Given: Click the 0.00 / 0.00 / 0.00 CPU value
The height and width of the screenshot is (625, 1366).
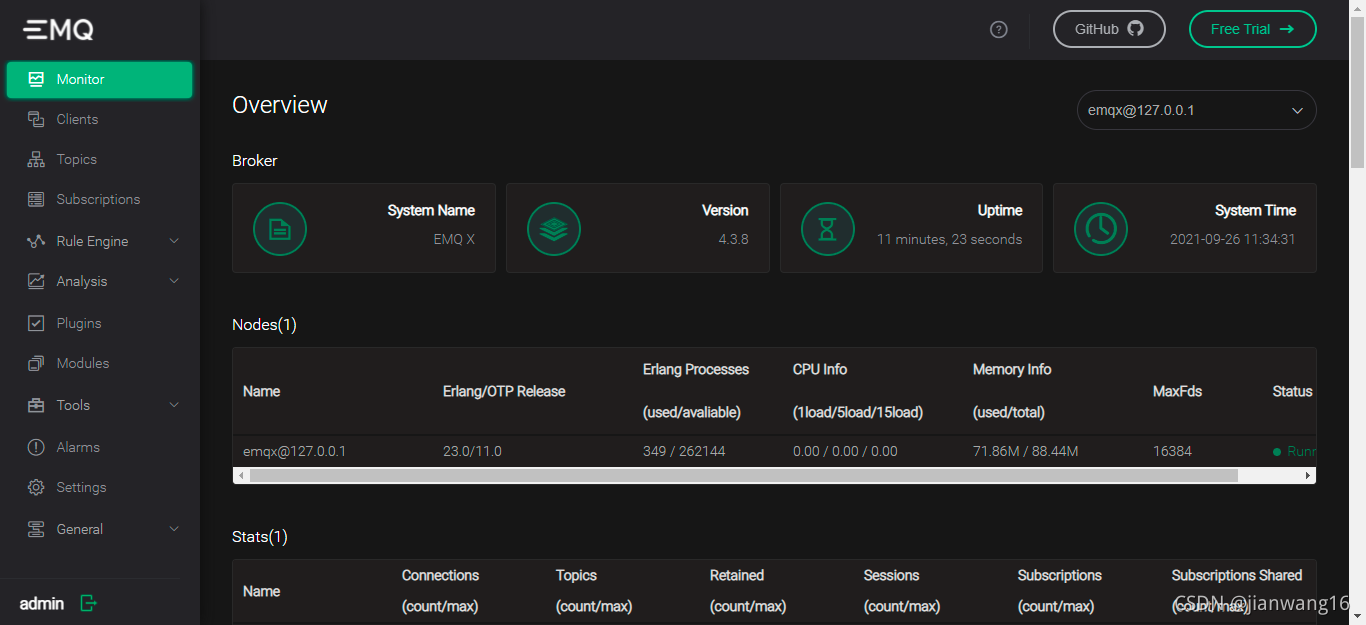Looking at the screenshot, I should [x=845, y=451].
